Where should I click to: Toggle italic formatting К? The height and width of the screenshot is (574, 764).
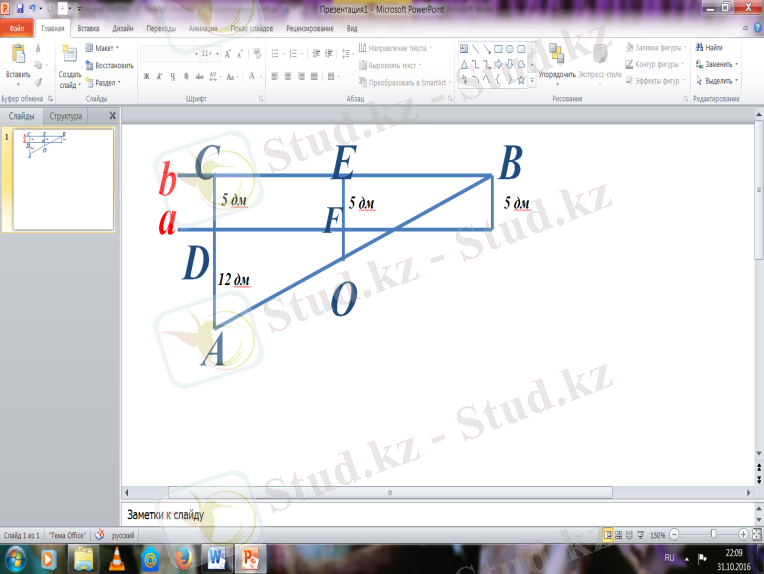[160, 76]
